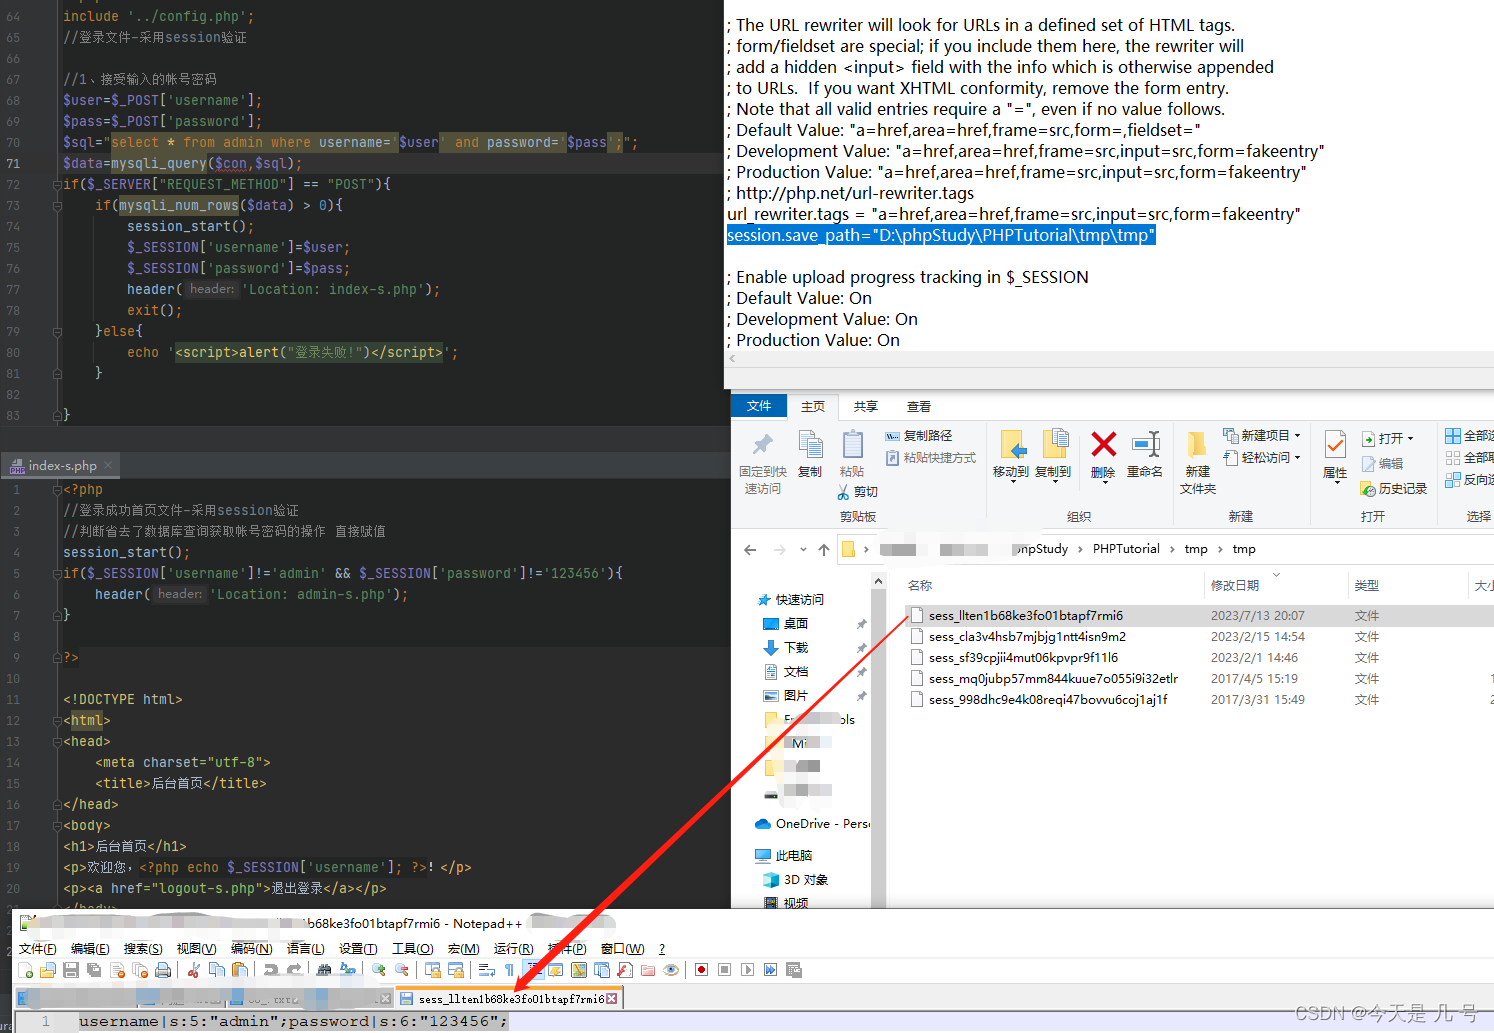Screen dimensions: 1494x1033
Task: Click History button in Explorer ribbon
Action: coord(1394,489)
